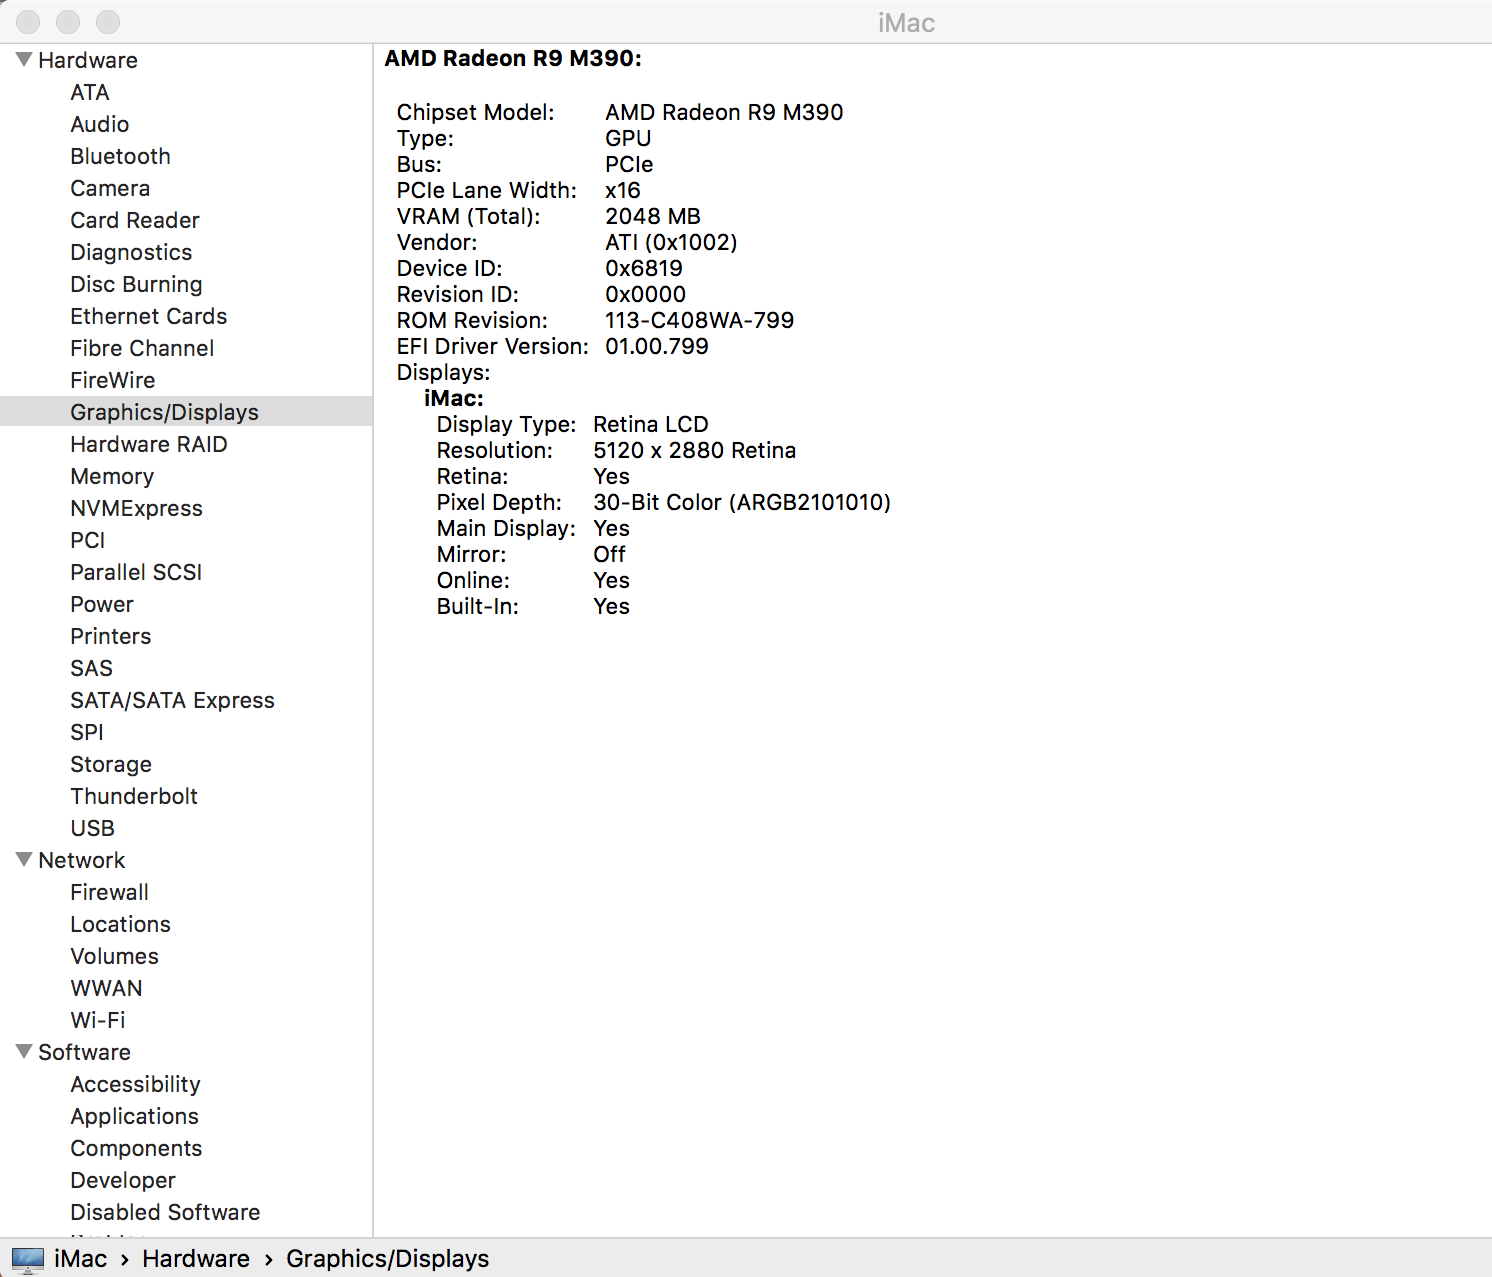Select USB in the sidebar

[x=93, y=828]
